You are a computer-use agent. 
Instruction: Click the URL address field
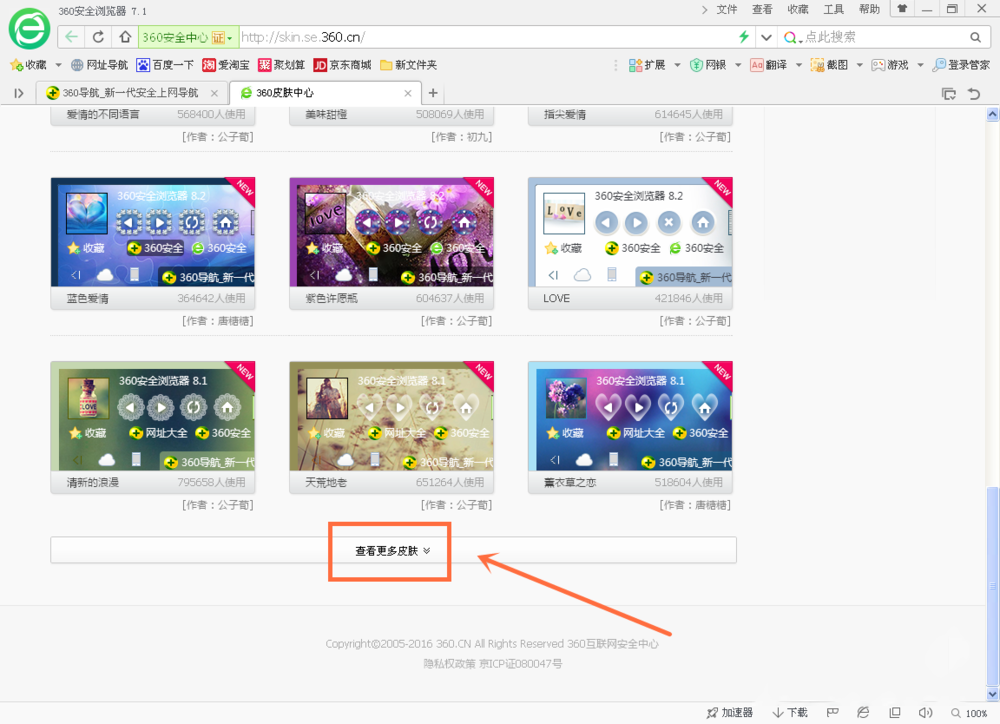click(488, 37)
